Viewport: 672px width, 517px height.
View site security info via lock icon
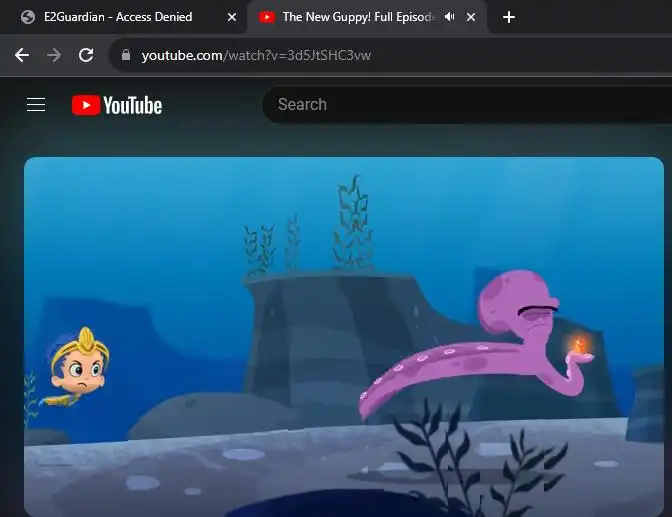click(126, 55)
